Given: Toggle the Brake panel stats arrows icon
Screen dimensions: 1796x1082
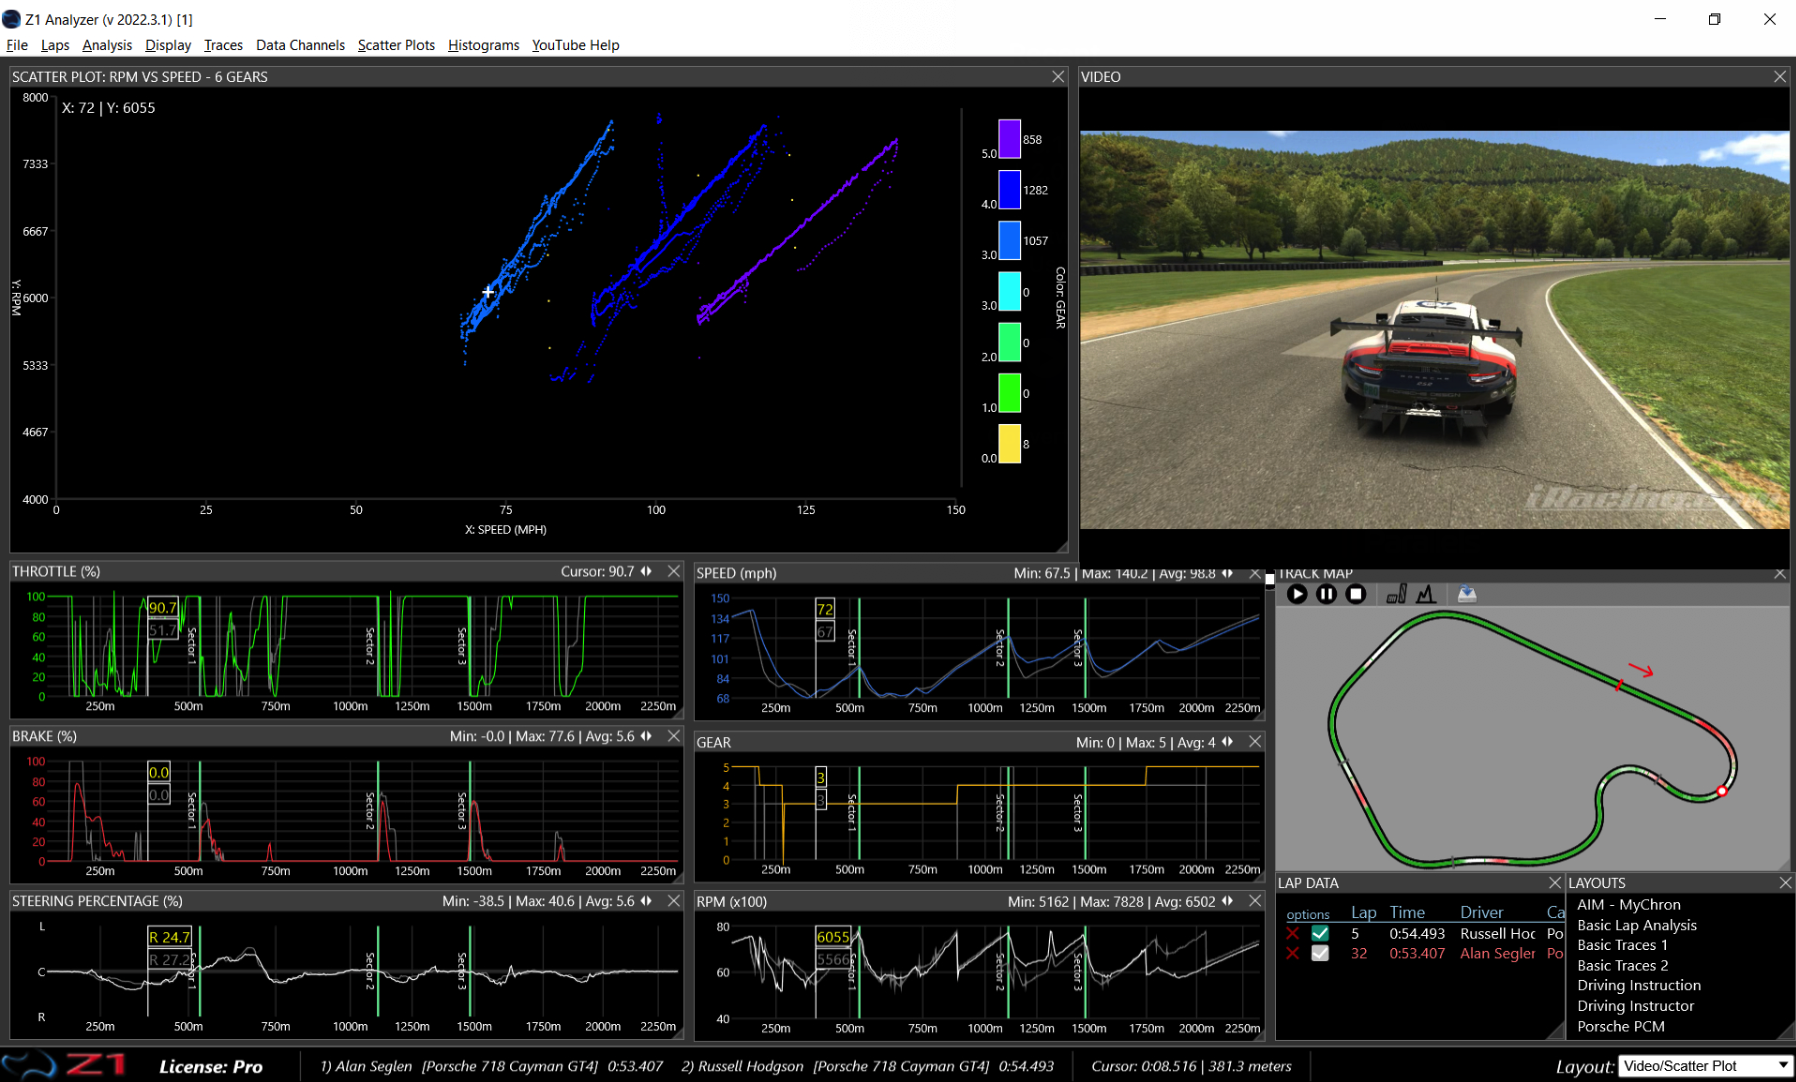Looking at the screenshot, I should tap(647, 736).
